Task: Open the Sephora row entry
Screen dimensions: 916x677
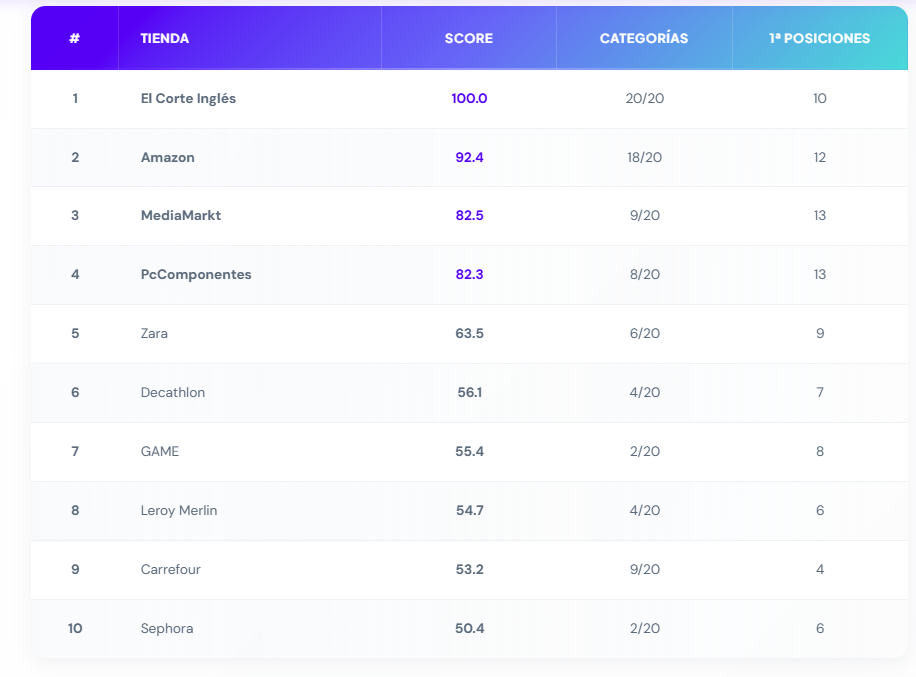Action: pos(167,629)
